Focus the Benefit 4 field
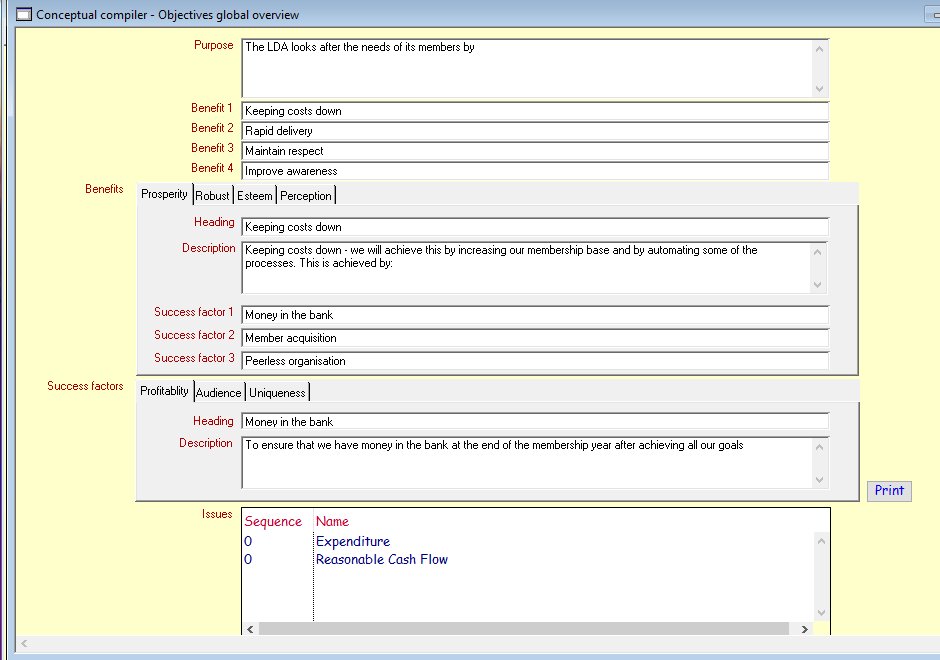 (x=534, y=171)
